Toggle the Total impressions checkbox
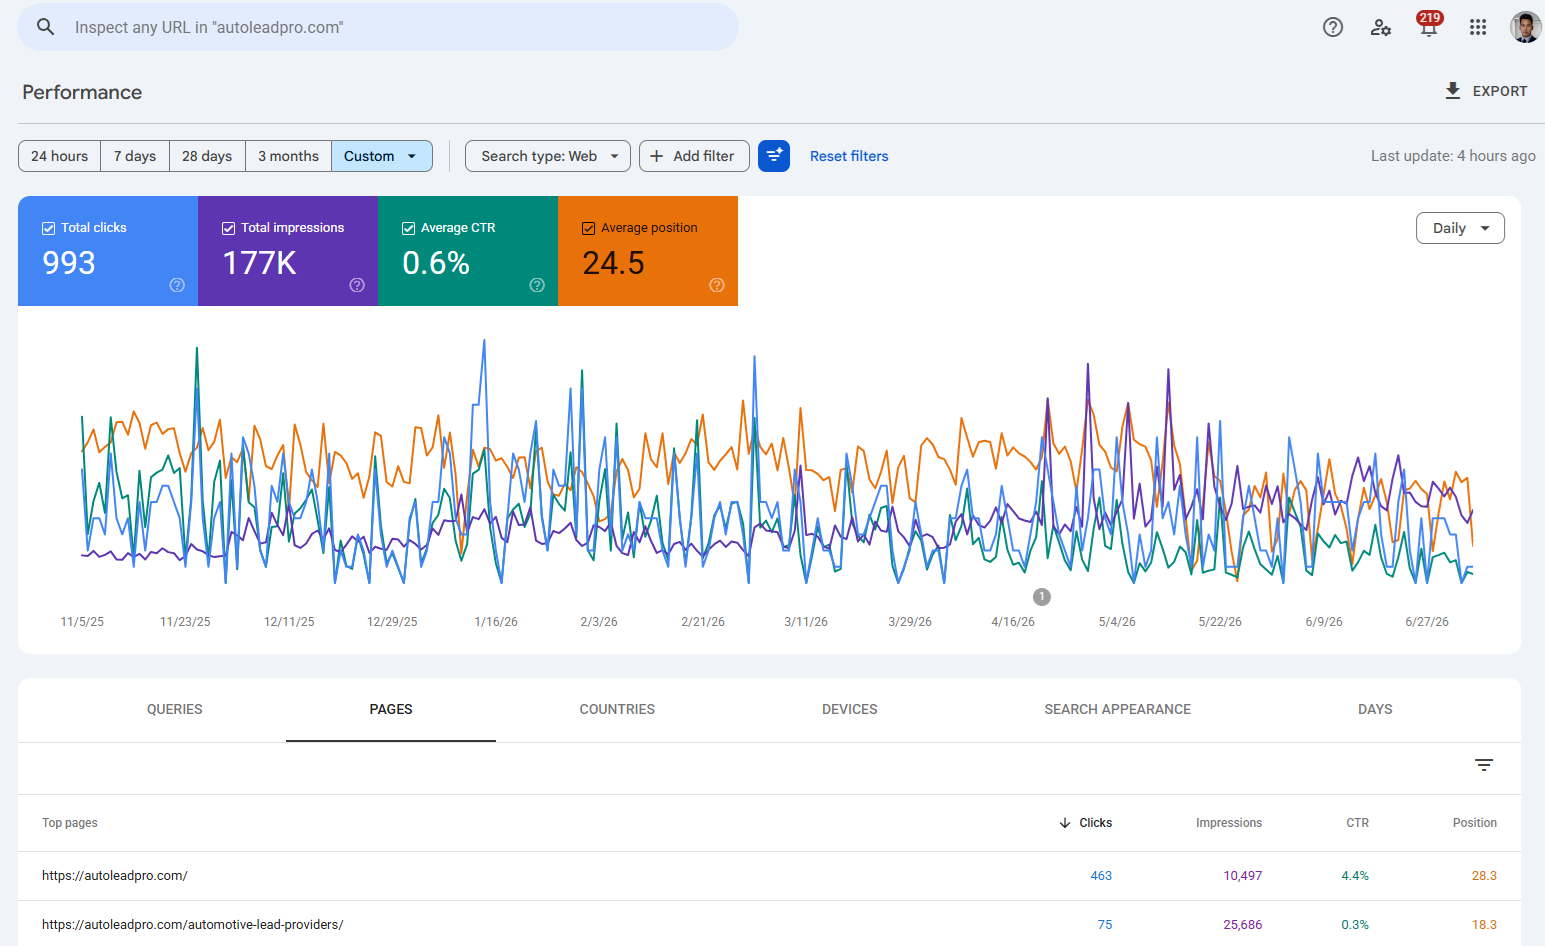Screen dimensions: 1545x946 click(x=228, y=228)
